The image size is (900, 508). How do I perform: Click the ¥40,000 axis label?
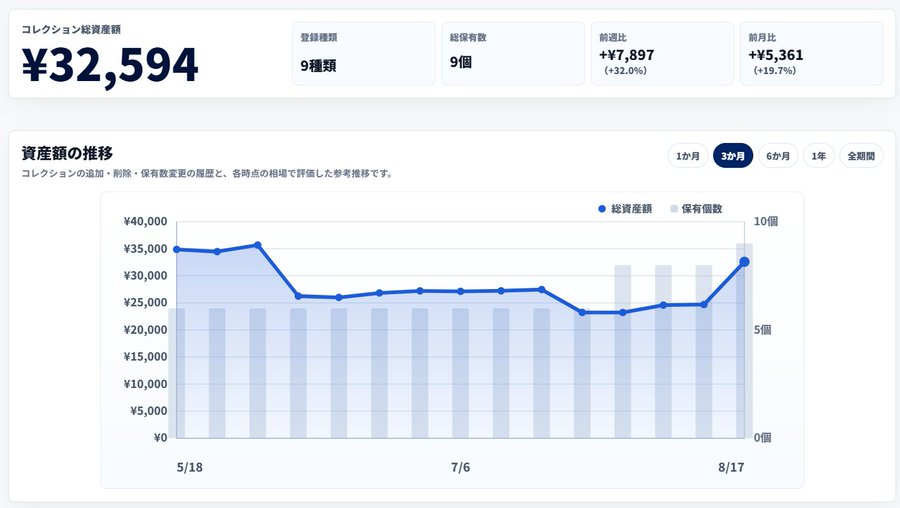(145, 222)
